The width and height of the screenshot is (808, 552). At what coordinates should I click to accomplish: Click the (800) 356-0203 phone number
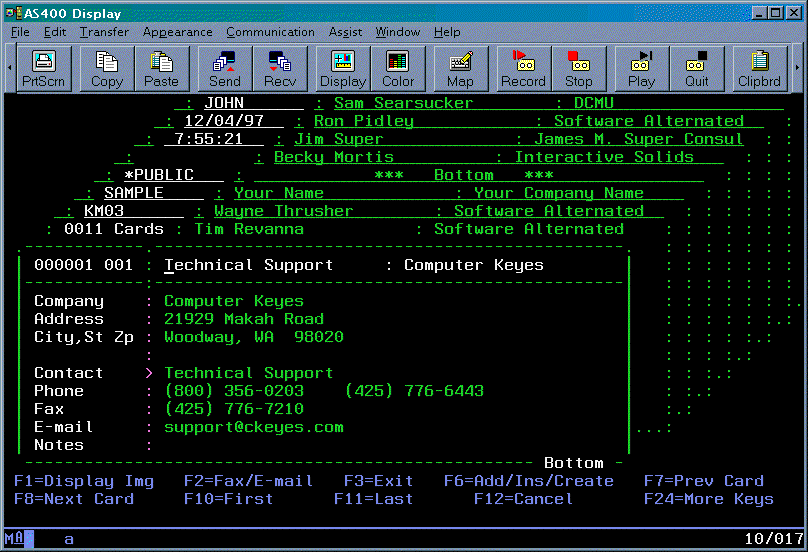(x=234, y=391)
